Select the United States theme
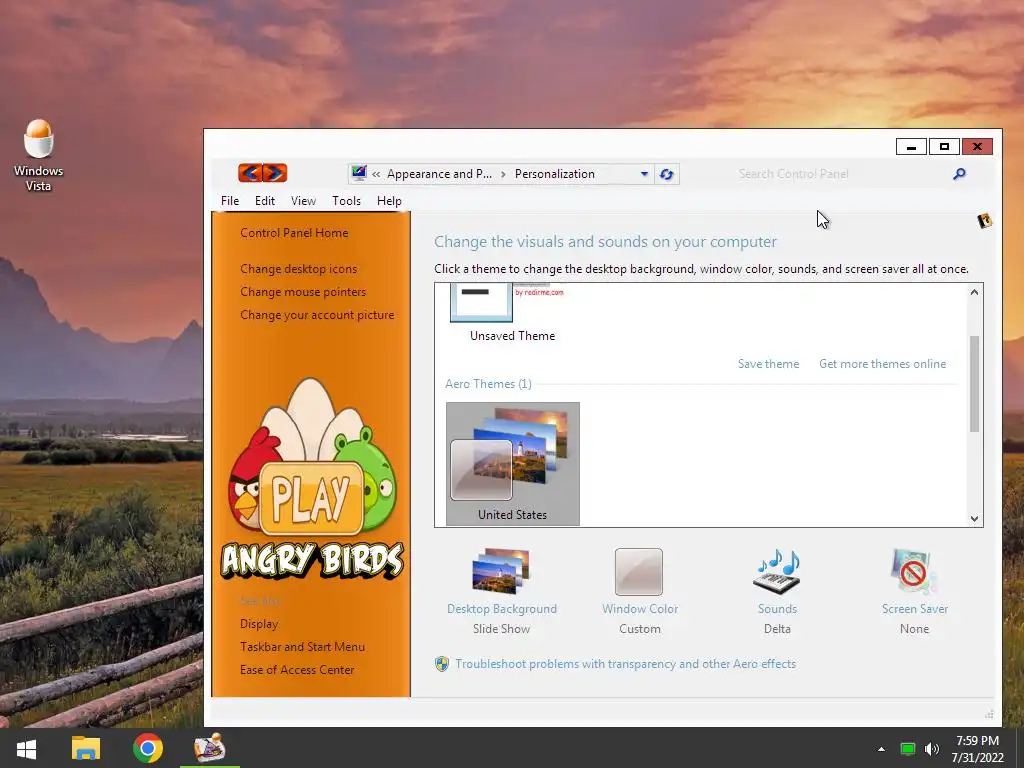This screenshot has height=768, width=1024. point(513,464)
